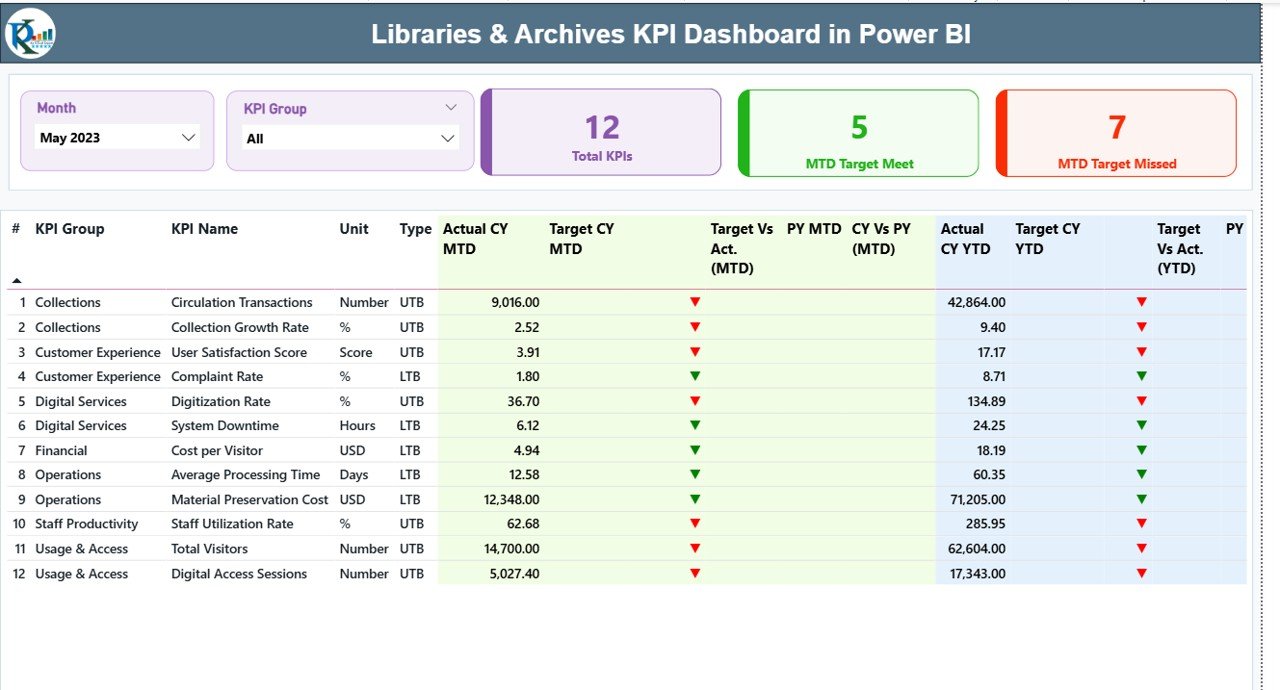Select the 7 MTD Target Missed card
Image resolution: width=1280 pixels, height=690 pixels.
(x=1115, y=133)
